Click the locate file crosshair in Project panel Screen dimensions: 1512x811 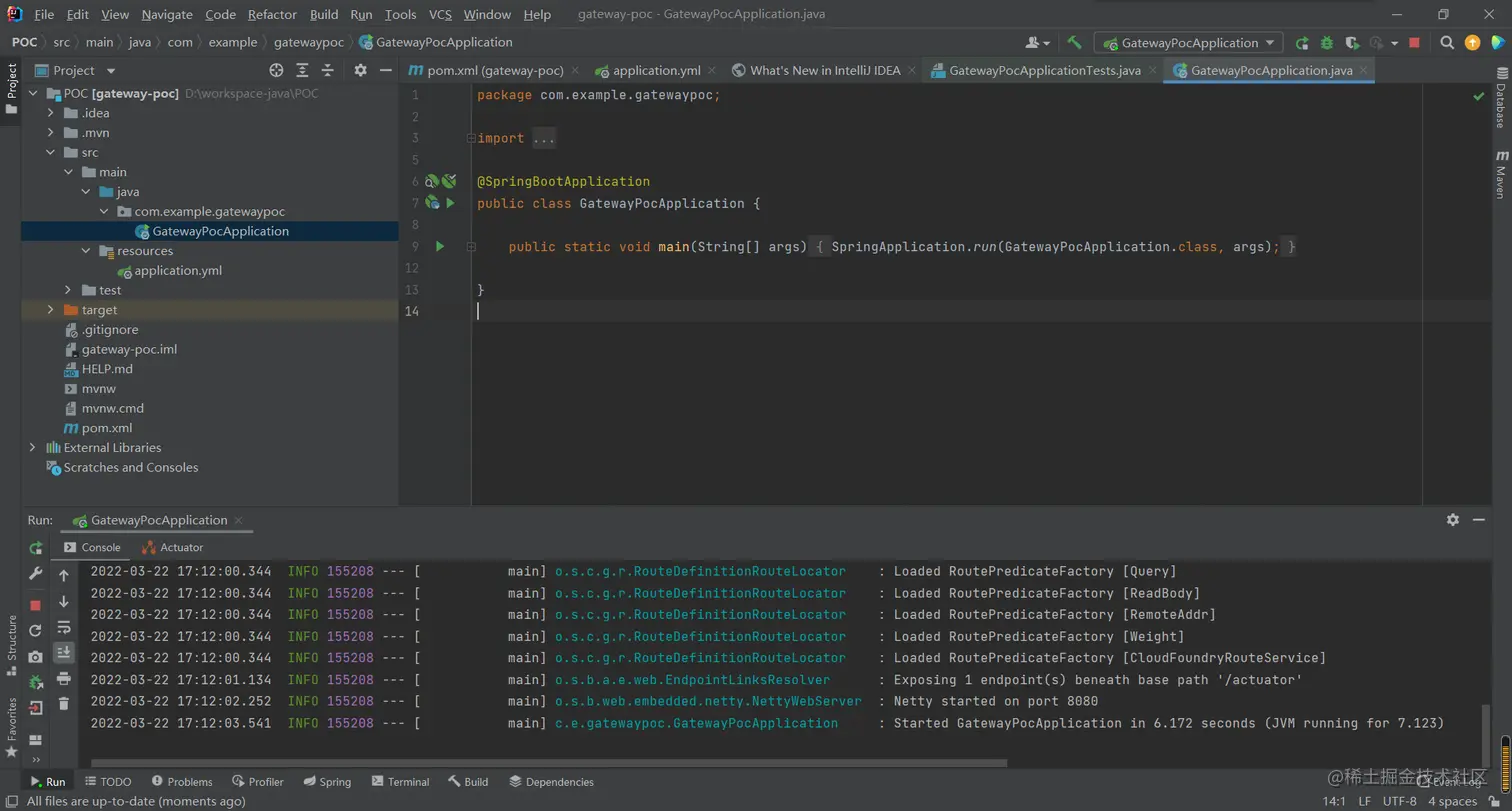[x=277, y=70]
